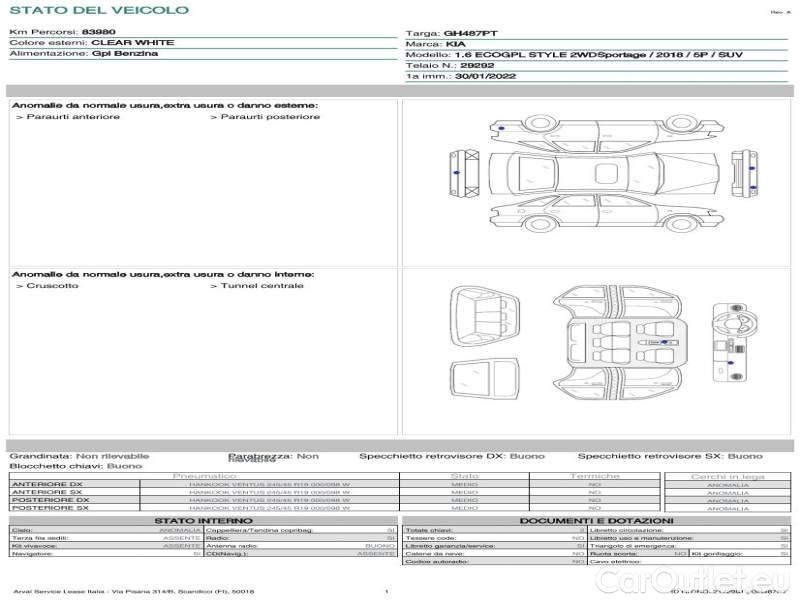Image resolution: width=800 pixels, height=600 pixels.
Task: Click the DOCUMENTI E DOTAZIONI section header
Action: (x=596, y=521)
